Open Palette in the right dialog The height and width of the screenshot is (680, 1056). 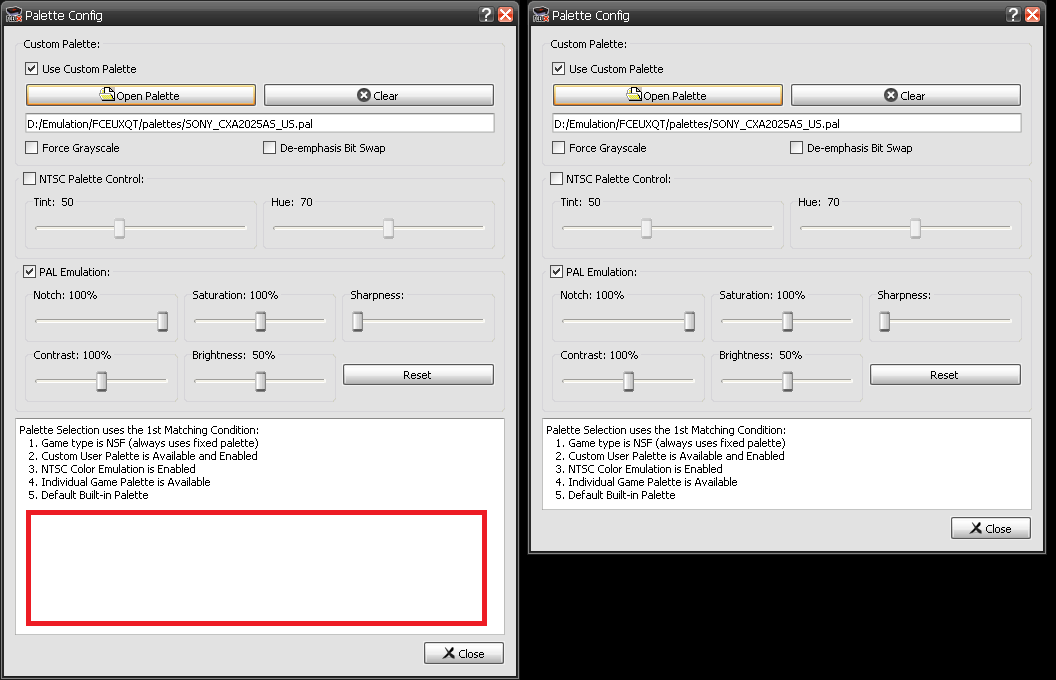pyautogui.click(x=666, y=94)
